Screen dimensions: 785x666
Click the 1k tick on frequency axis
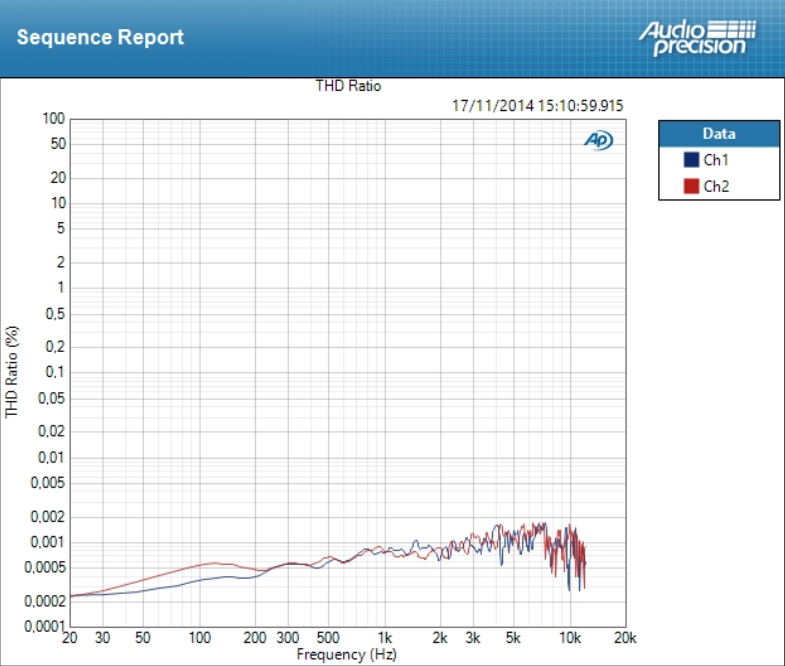(x=384, y=638)
